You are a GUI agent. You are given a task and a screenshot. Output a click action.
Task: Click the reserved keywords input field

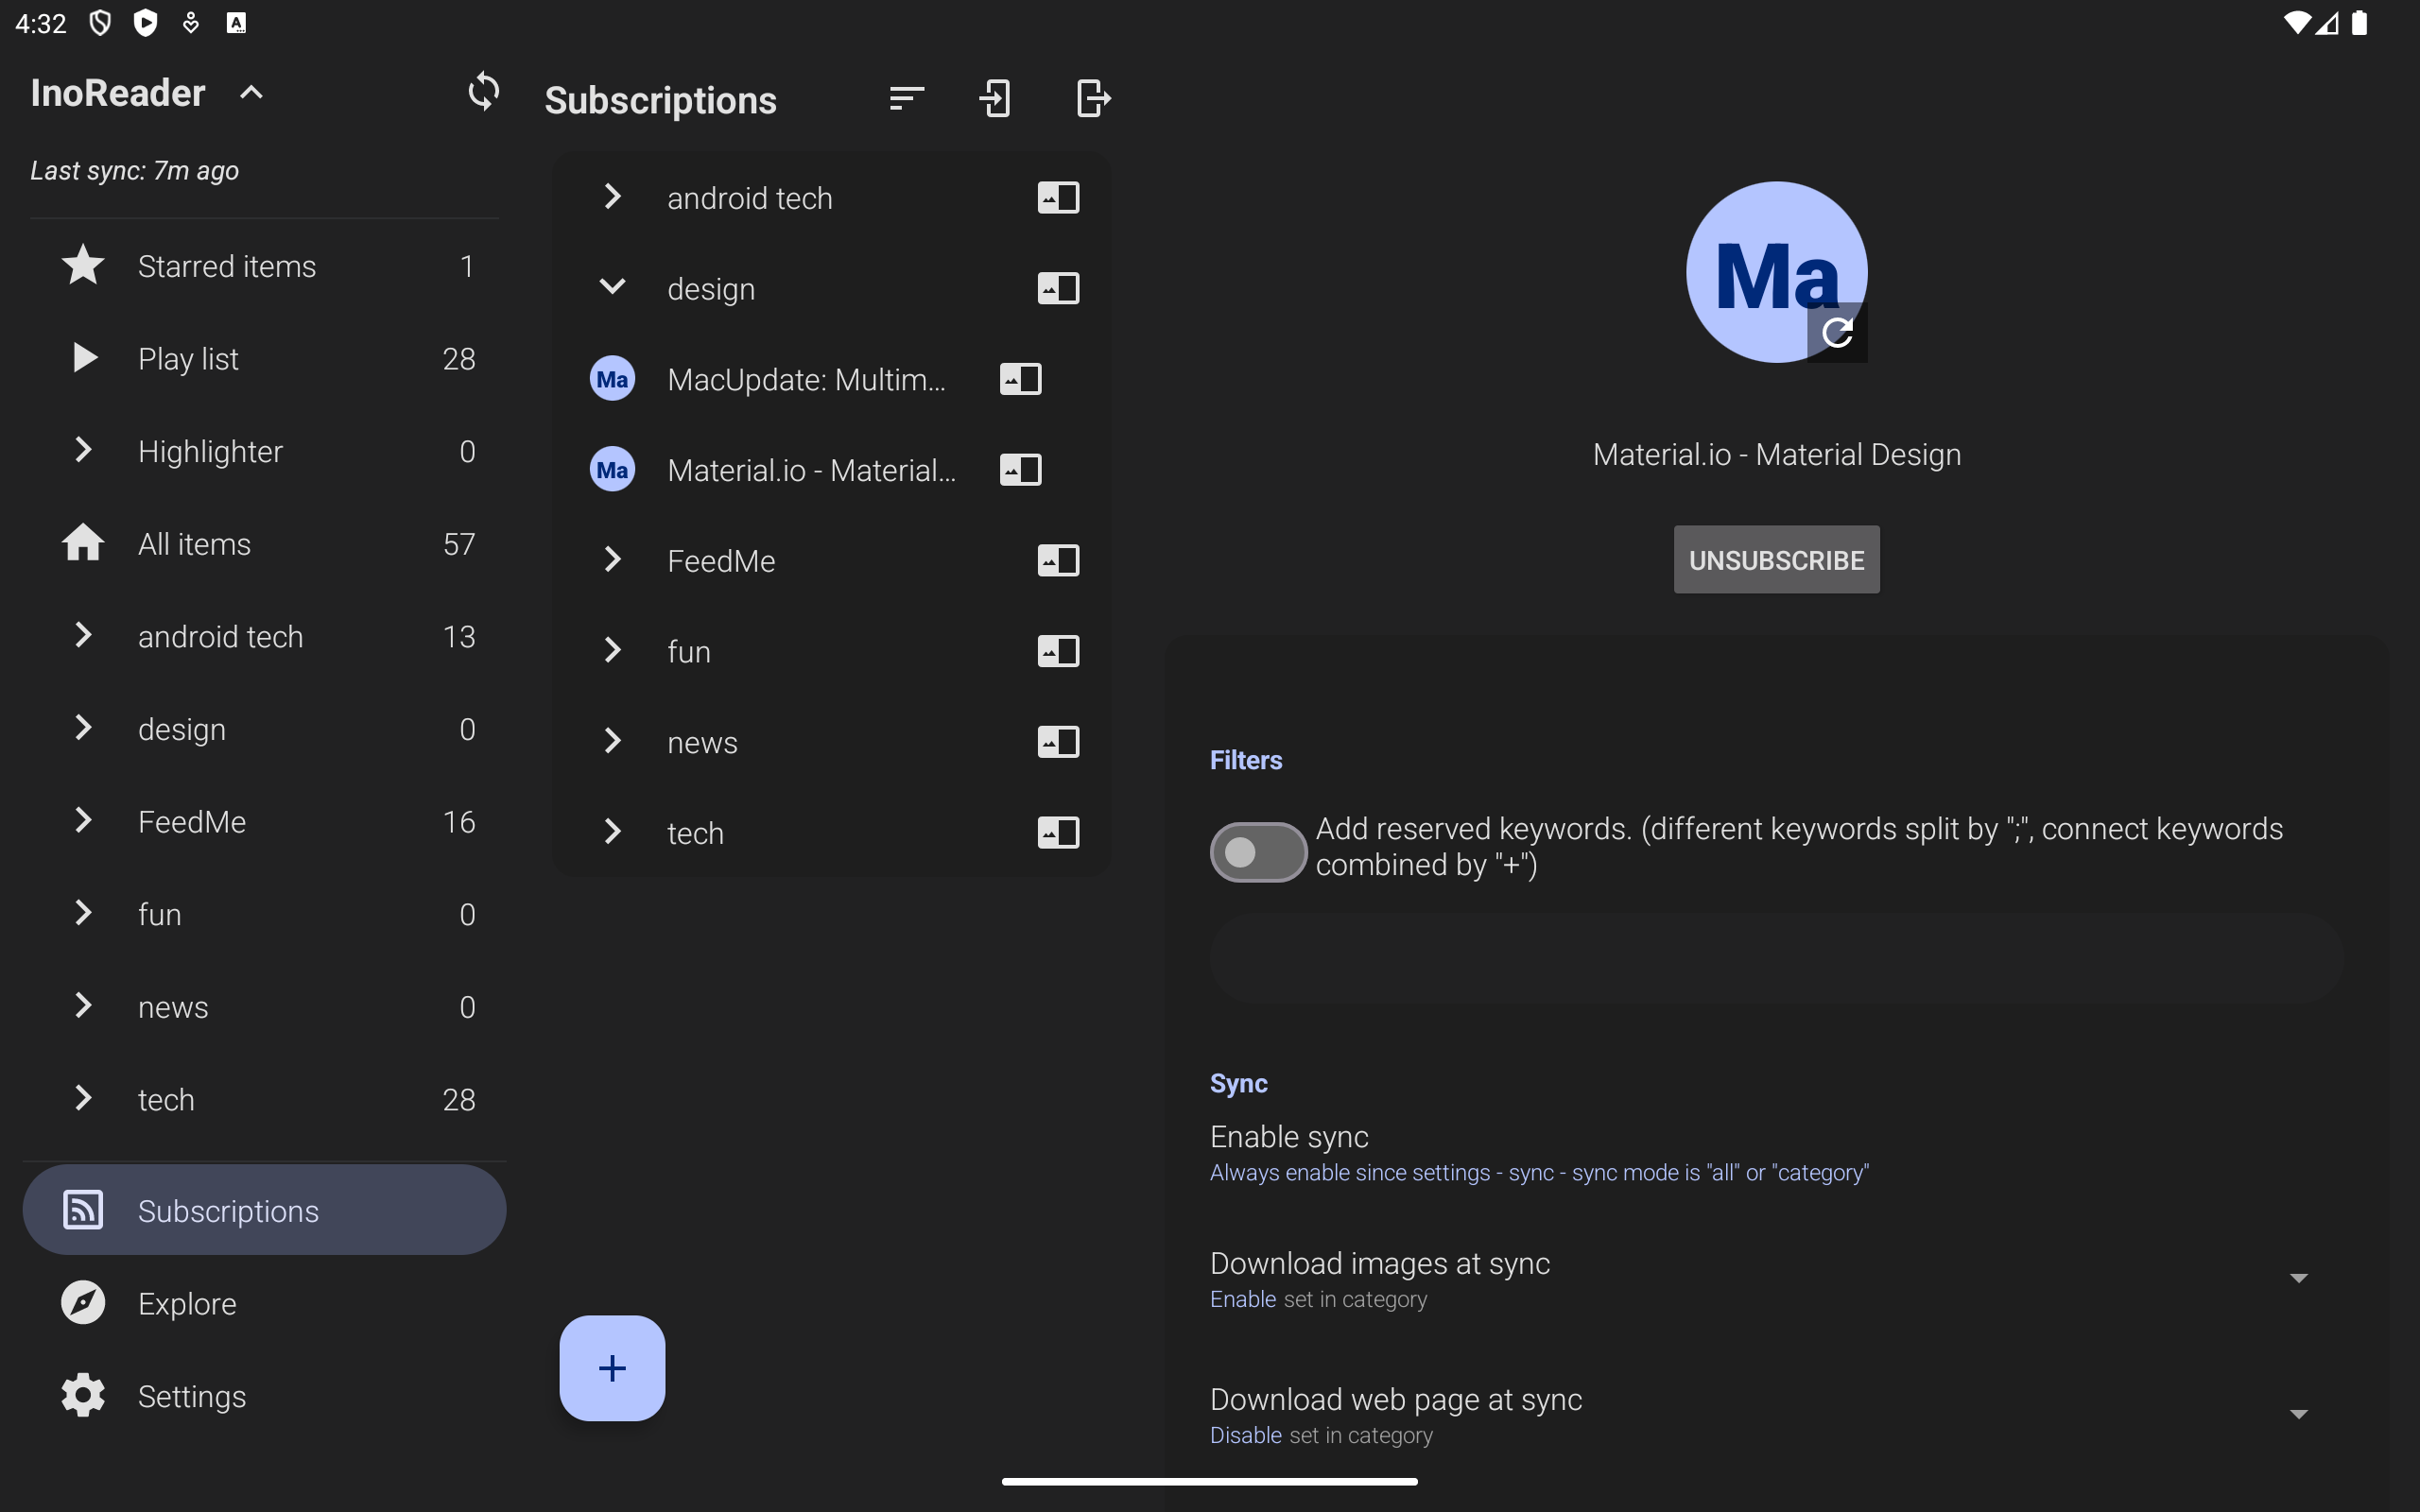coord(1776,958)
